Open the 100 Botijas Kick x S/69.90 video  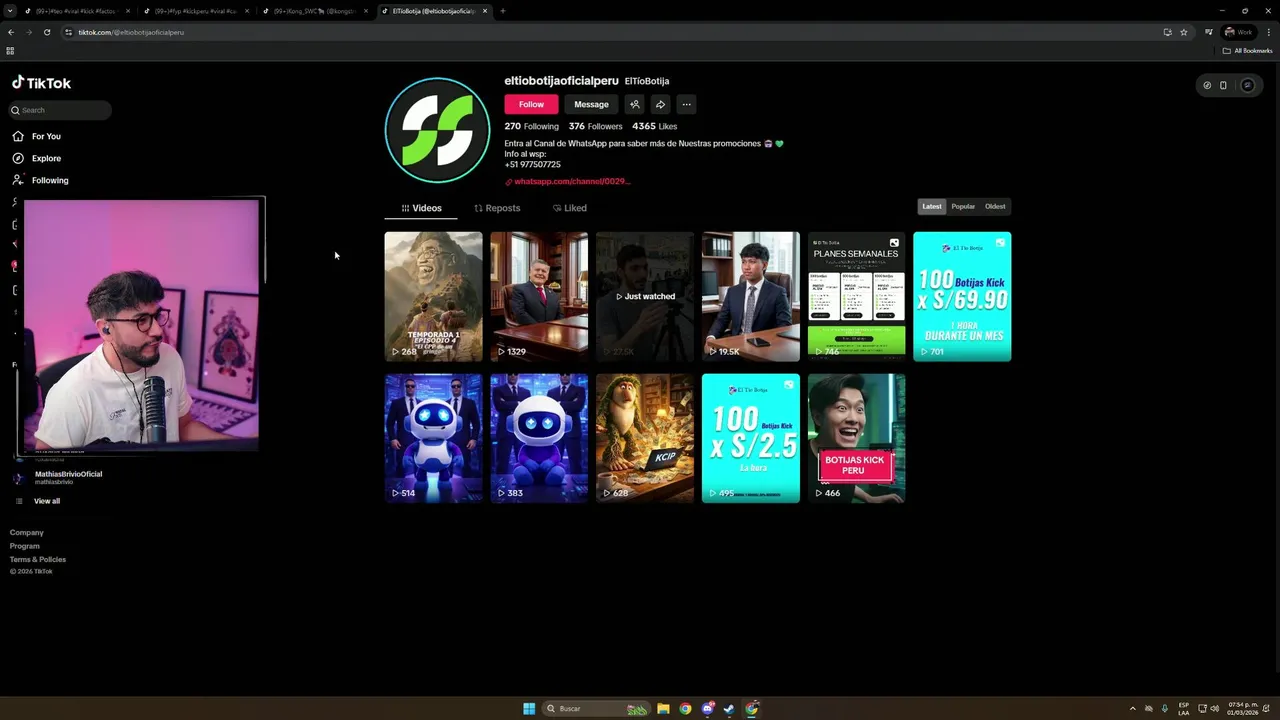tap(962, 296)
